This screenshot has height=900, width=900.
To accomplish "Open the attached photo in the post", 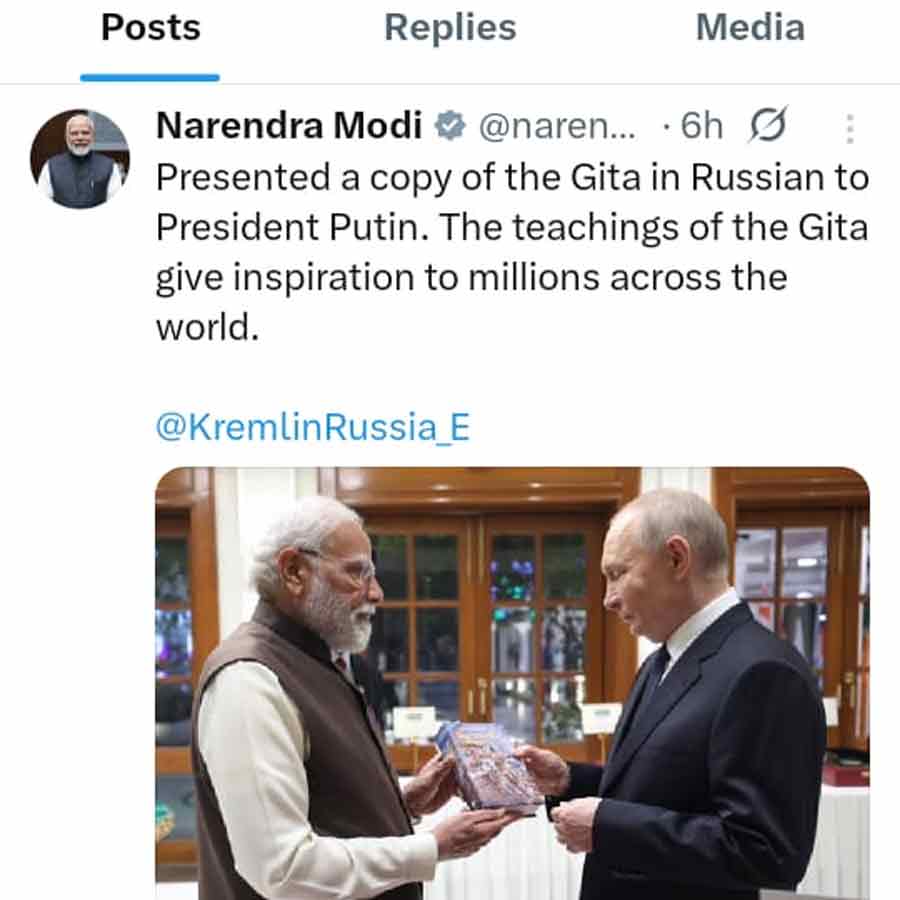I will 512,682.
